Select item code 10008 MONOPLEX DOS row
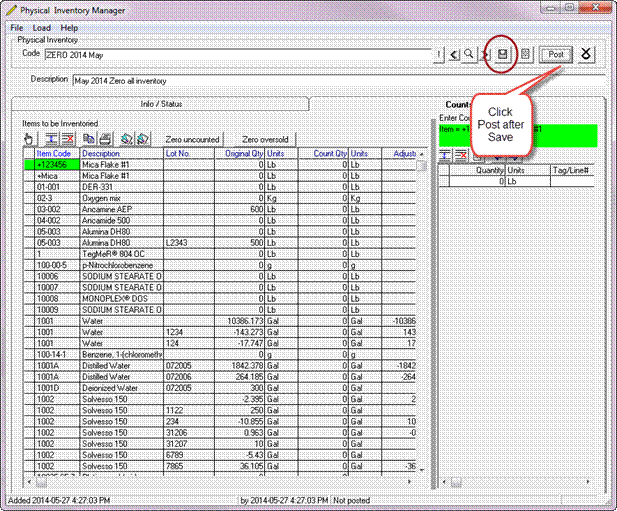The image size is (617, 511). 220,299
